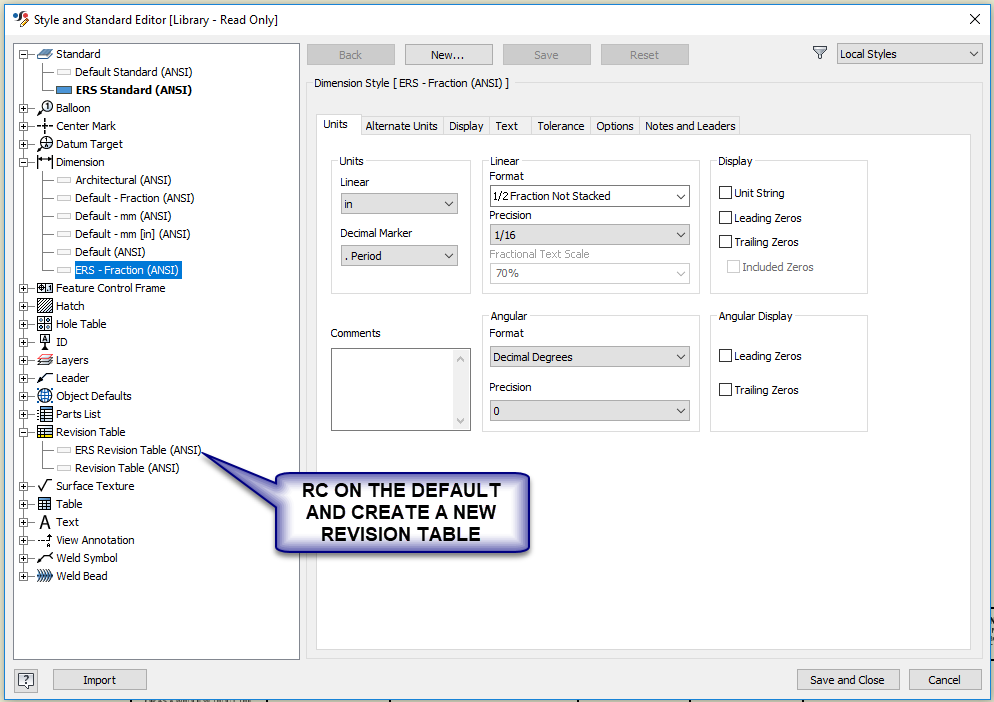Toggle Angular Display Leading Zeros checkbox
The image size is (994, 702).
[726, 356]
